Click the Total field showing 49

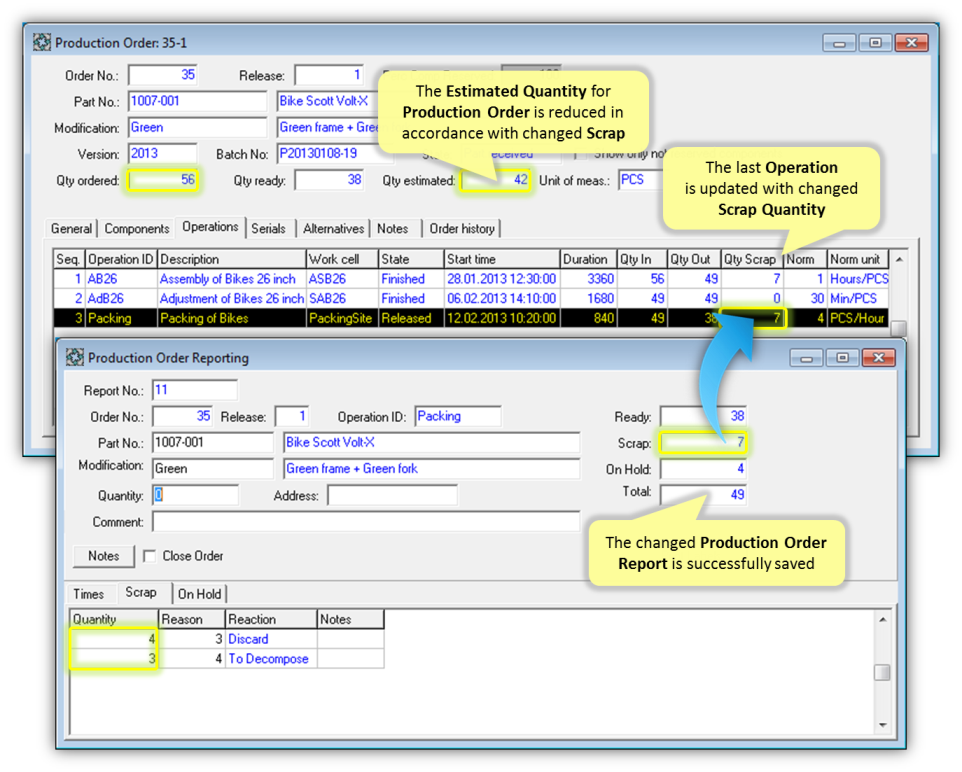[703, 495]
